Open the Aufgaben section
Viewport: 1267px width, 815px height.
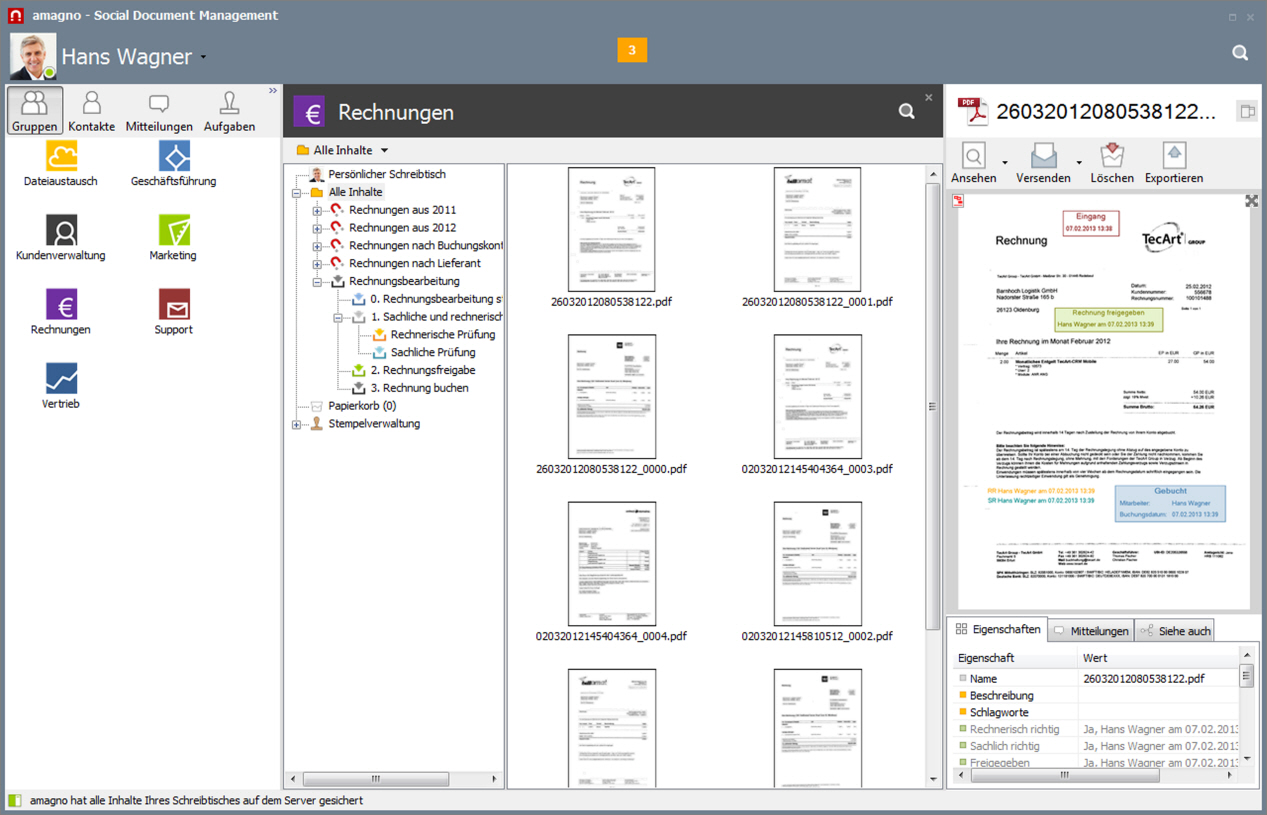point(229,110)
